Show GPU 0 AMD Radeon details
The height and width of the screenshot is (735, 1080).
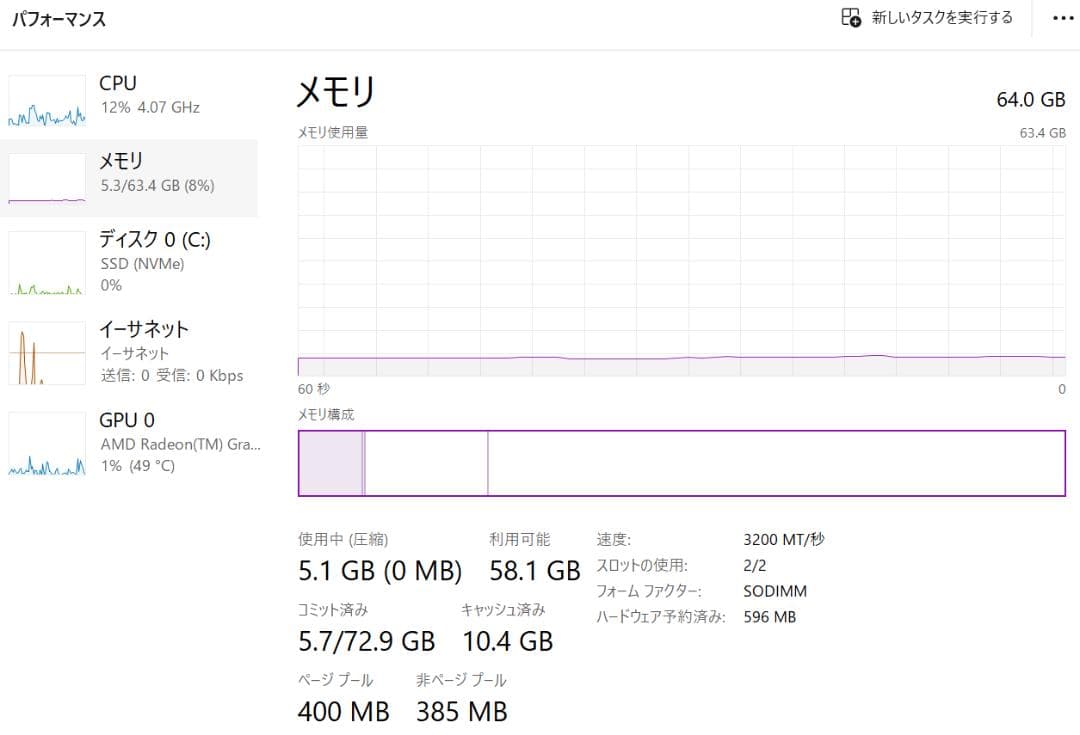click(x=180, y=443)
